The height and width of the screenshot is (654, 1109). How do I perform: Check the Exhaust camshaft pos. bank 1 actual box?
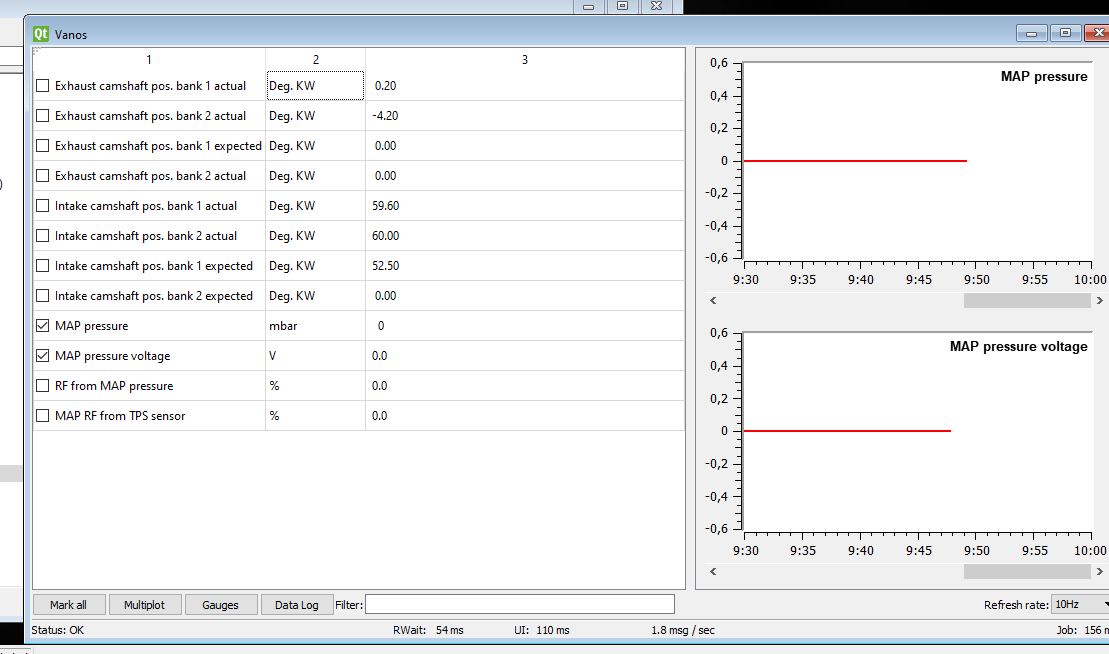pos(42,86)
